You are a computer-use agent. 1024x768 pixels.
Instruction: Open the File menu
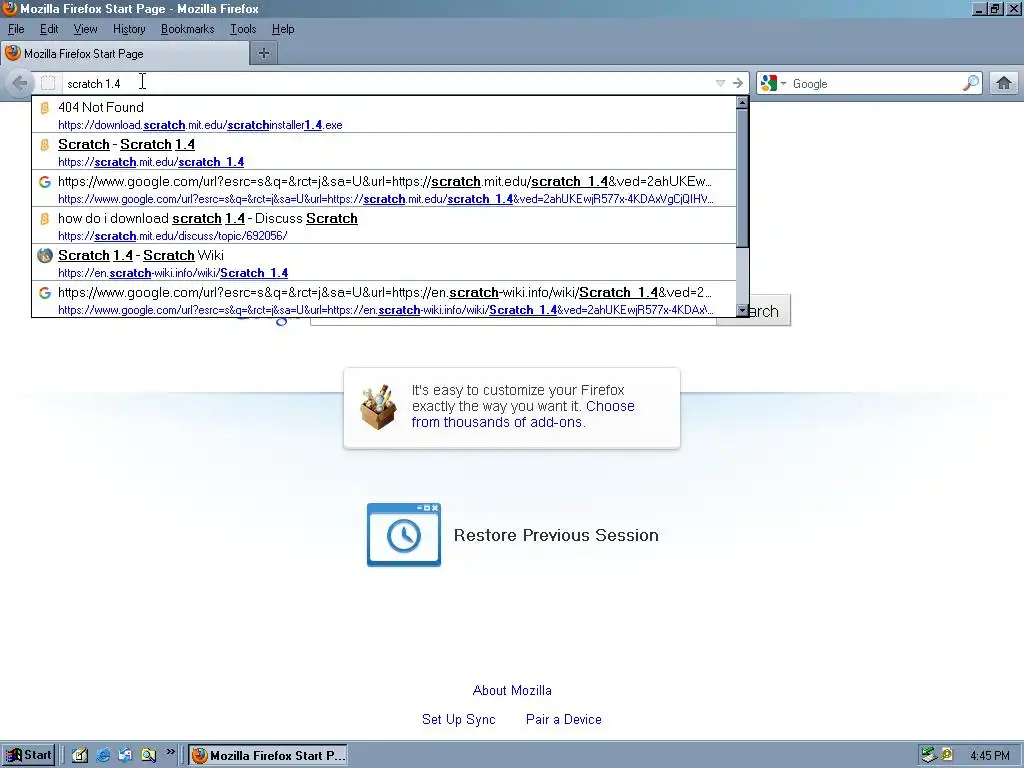pos(16,29)
